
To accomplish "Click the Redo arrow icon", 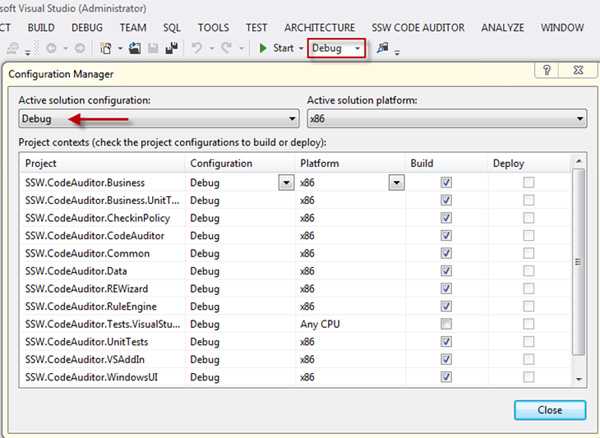I will pos(229,48).
